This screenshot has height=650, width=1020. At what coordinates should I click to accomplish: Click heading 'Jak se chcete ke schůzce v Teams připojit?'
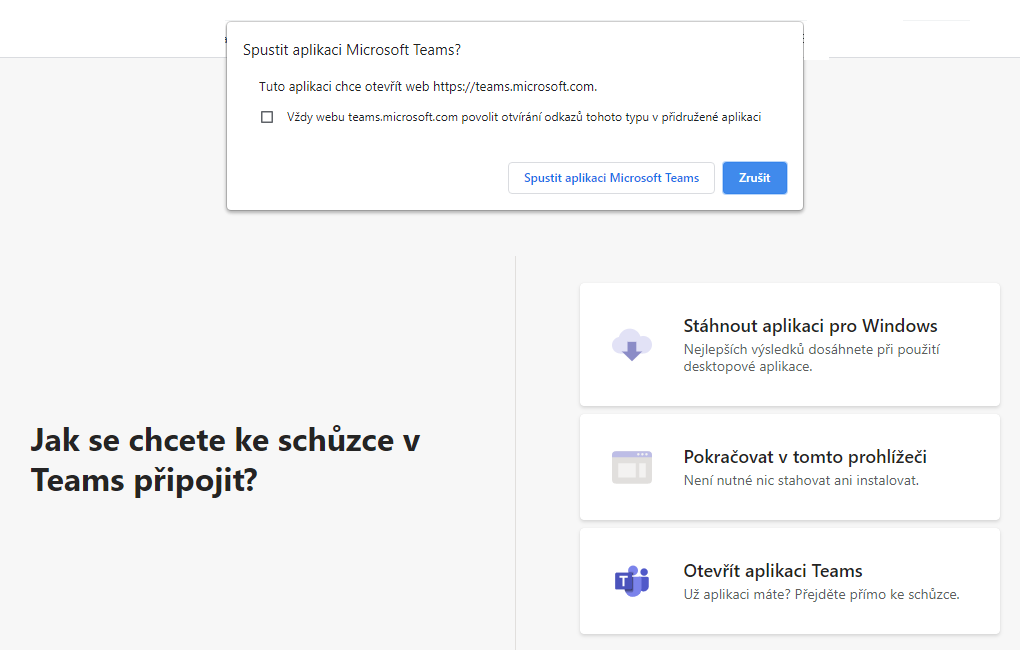pyautogui.click(x=226, y=460)
